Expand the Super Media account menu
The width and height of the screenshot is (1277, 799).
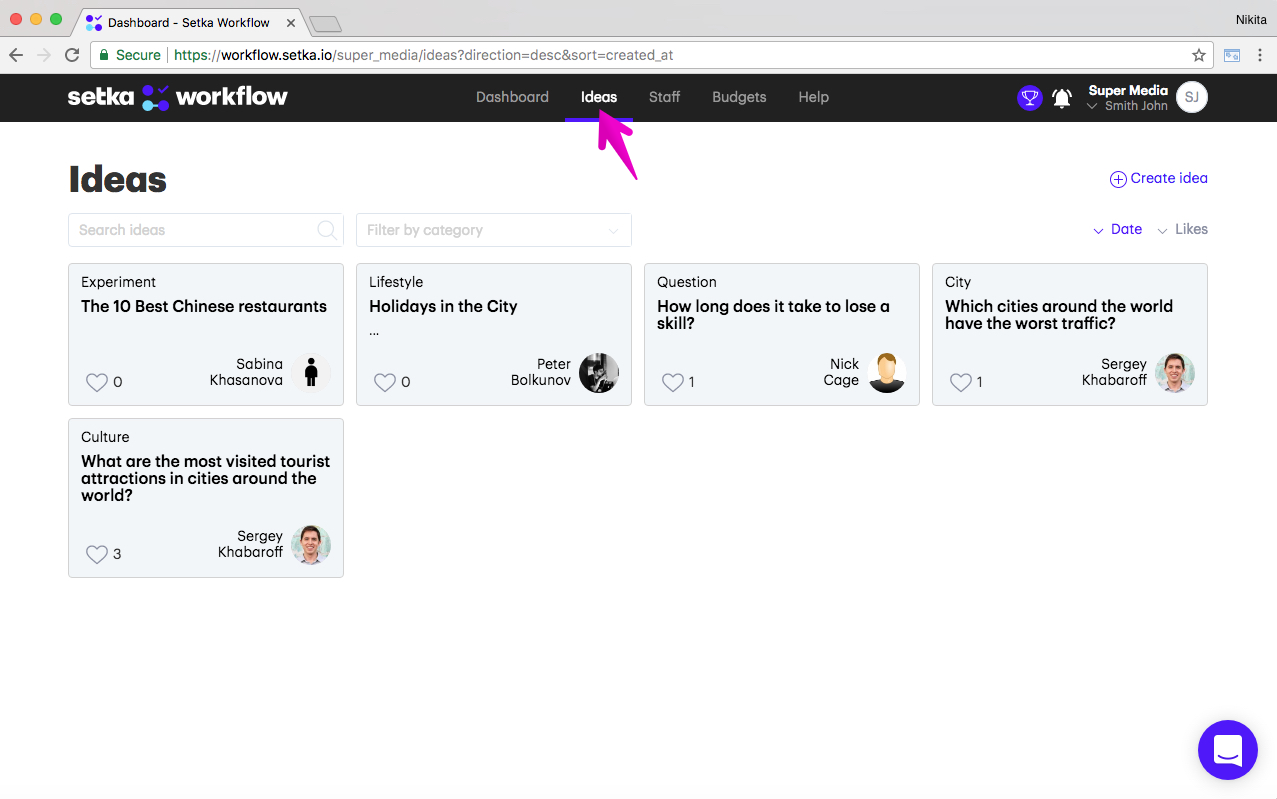pos(1127,98)
